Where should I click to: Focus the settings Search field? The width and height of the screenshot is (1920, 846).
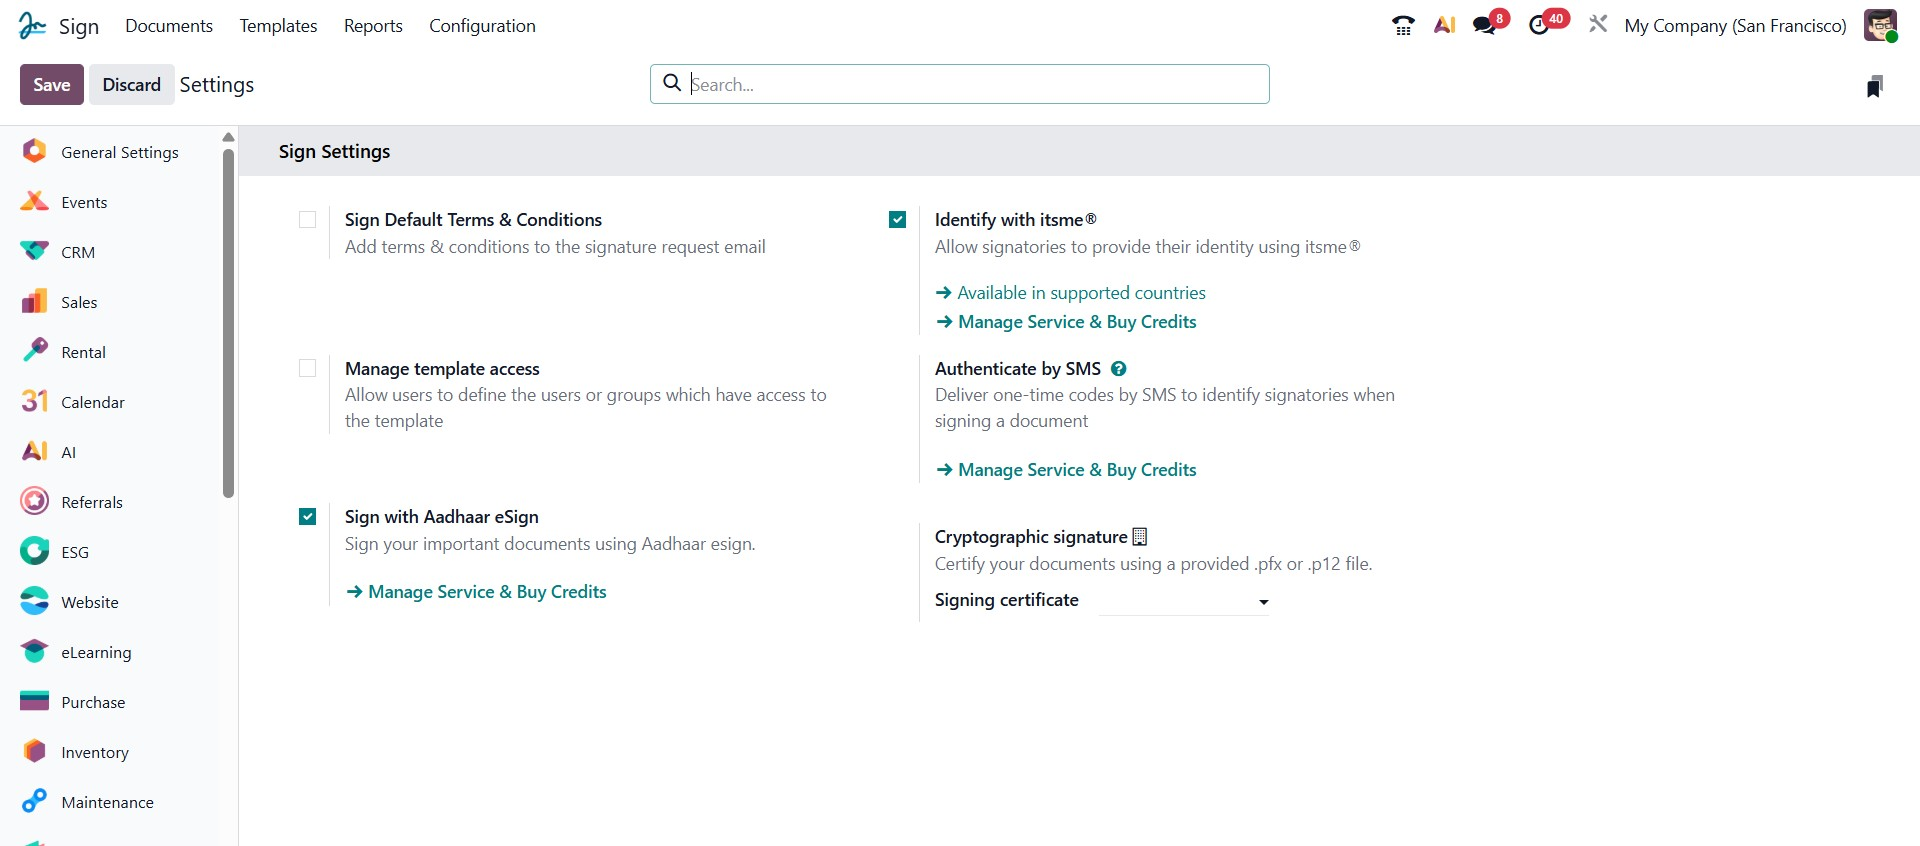pyautogui.click(x=975, y=85)
